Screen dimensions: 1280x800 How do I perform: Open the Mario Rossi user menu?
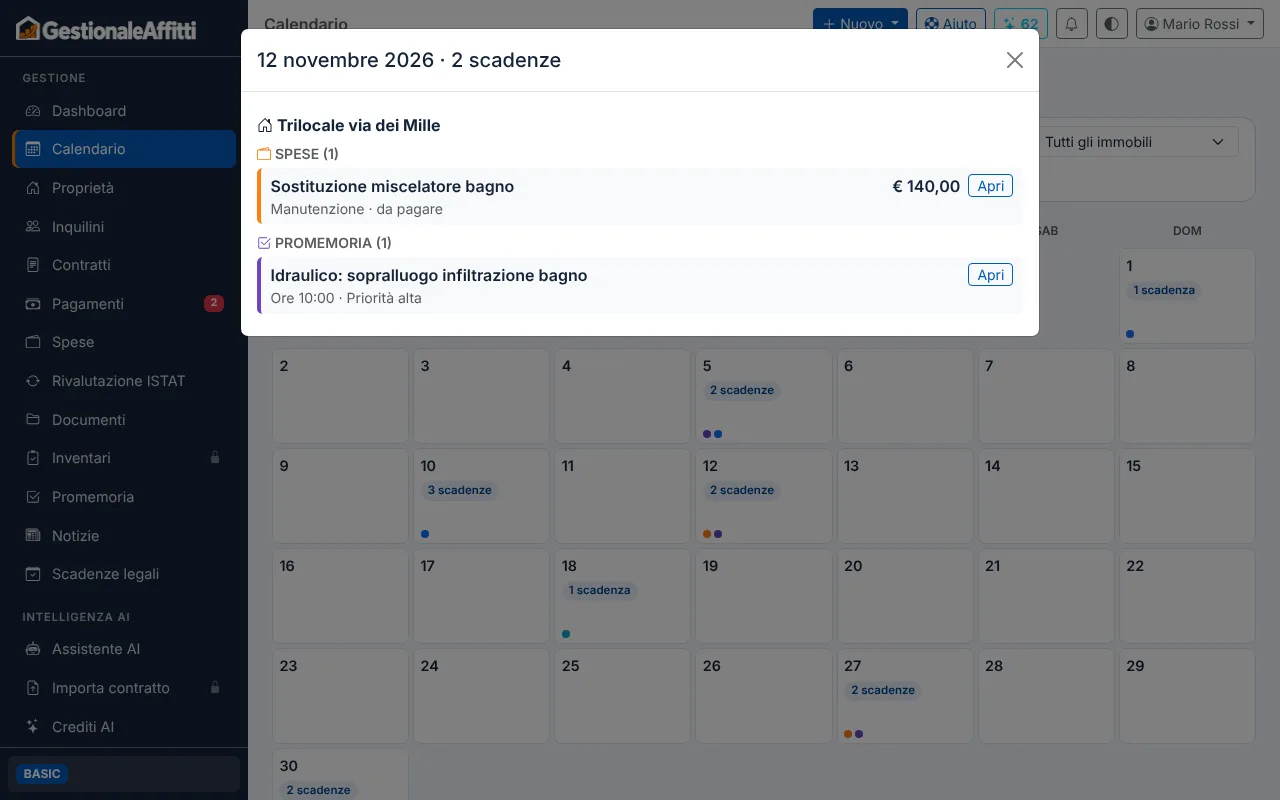(x=1200, y=24)
